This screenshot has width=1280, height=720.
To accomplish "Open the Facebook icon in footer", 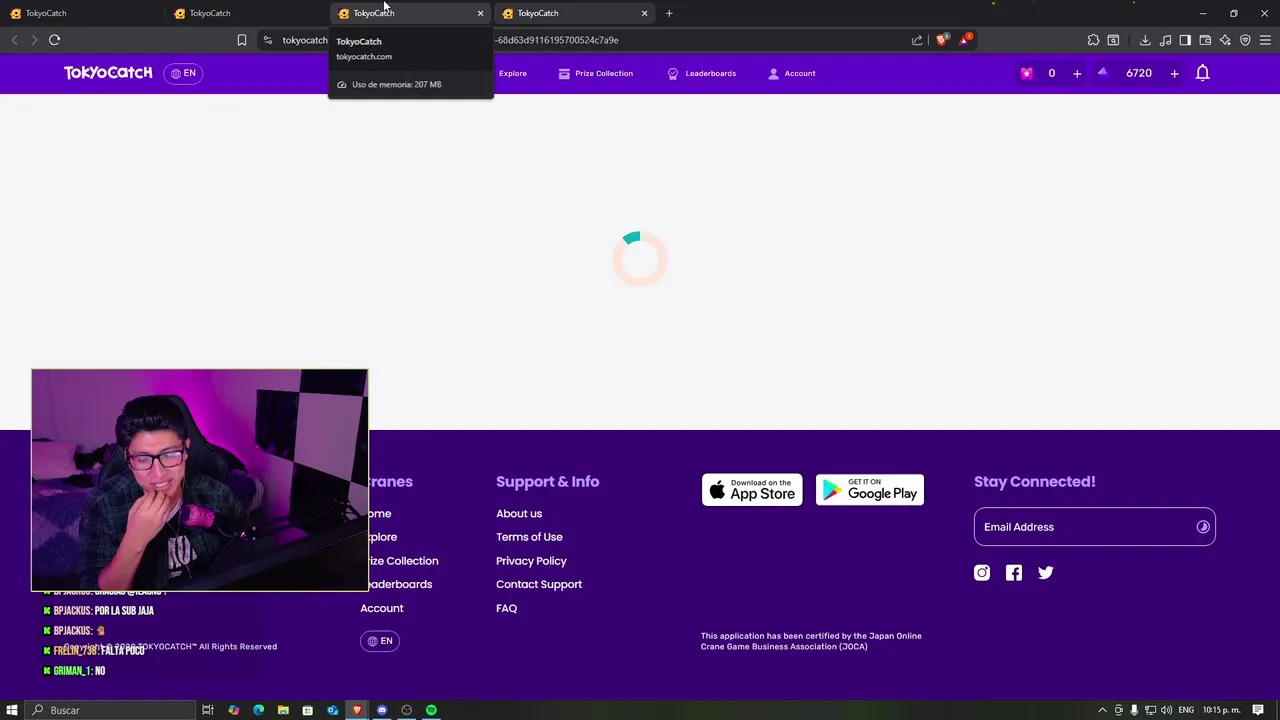I will point(1014,573).
